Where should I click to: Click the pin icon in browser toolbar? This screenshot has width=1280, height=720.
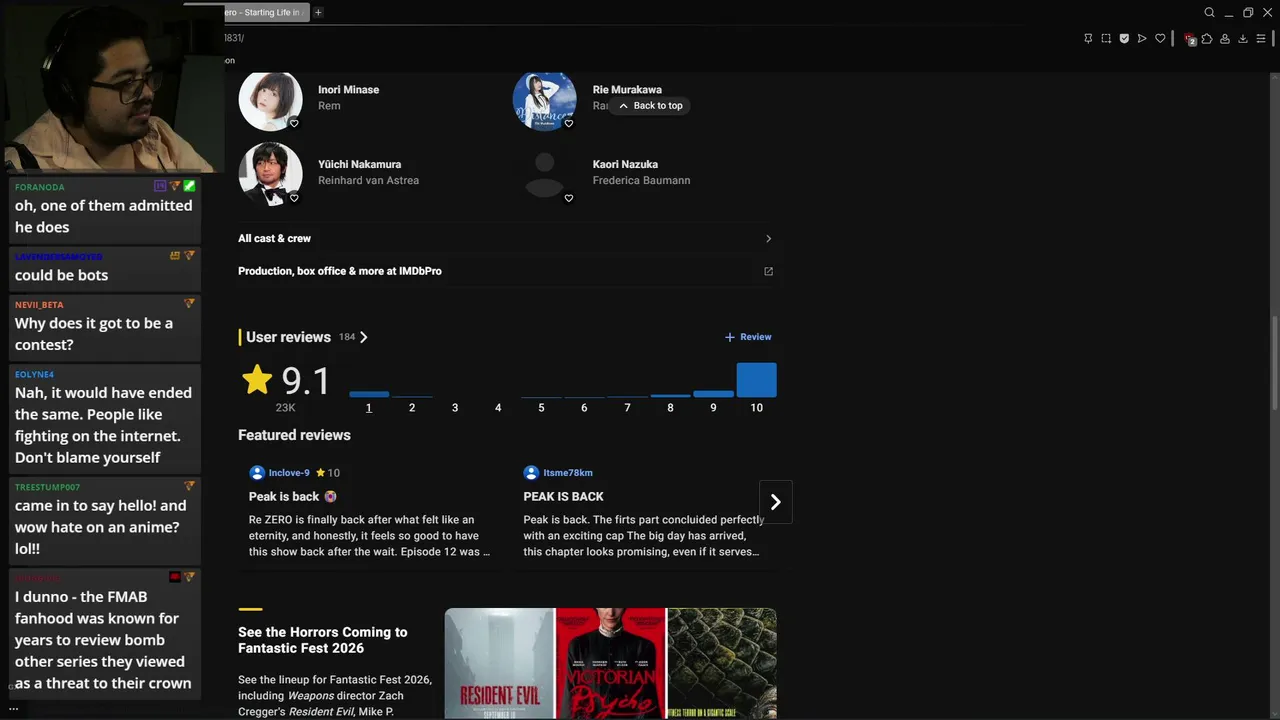pos(1088,38)
